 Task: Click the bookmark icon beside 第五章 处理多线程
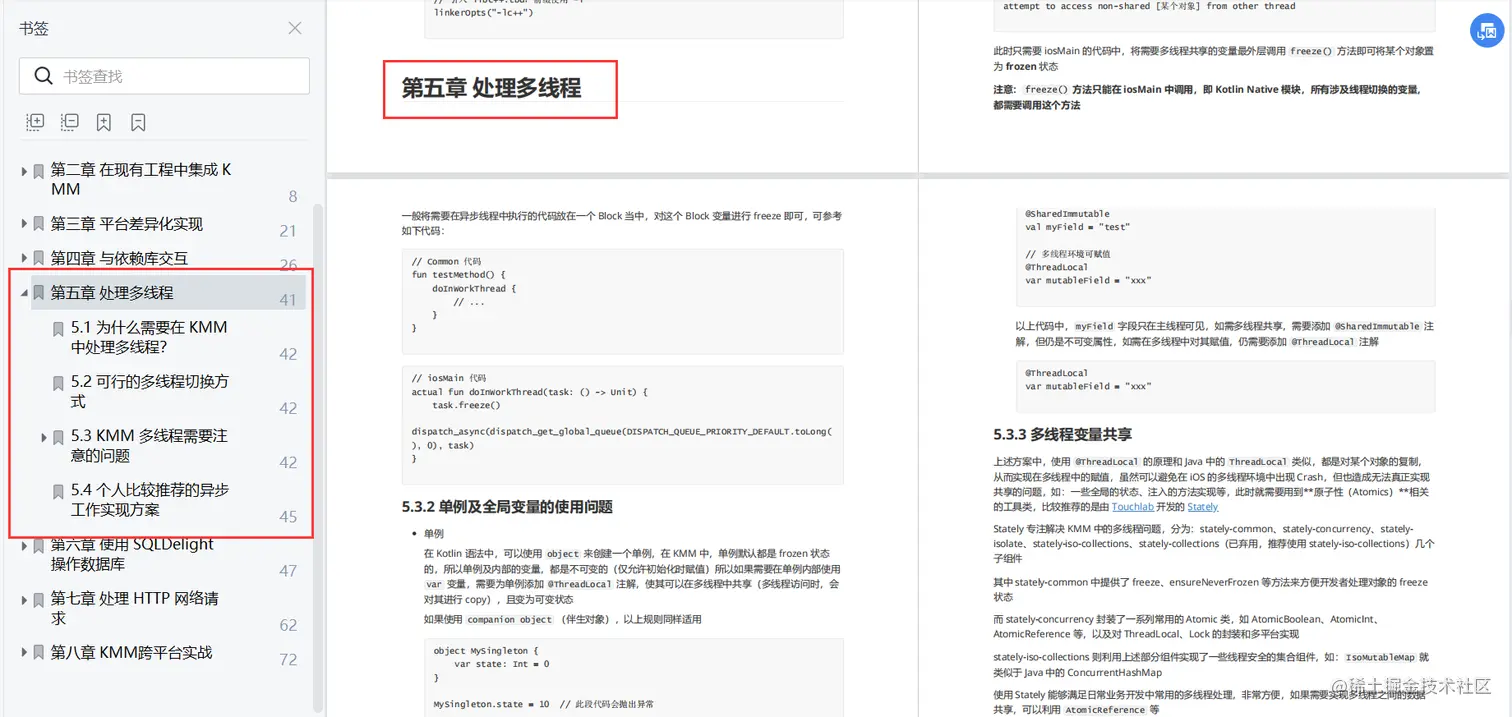[37, 292]
